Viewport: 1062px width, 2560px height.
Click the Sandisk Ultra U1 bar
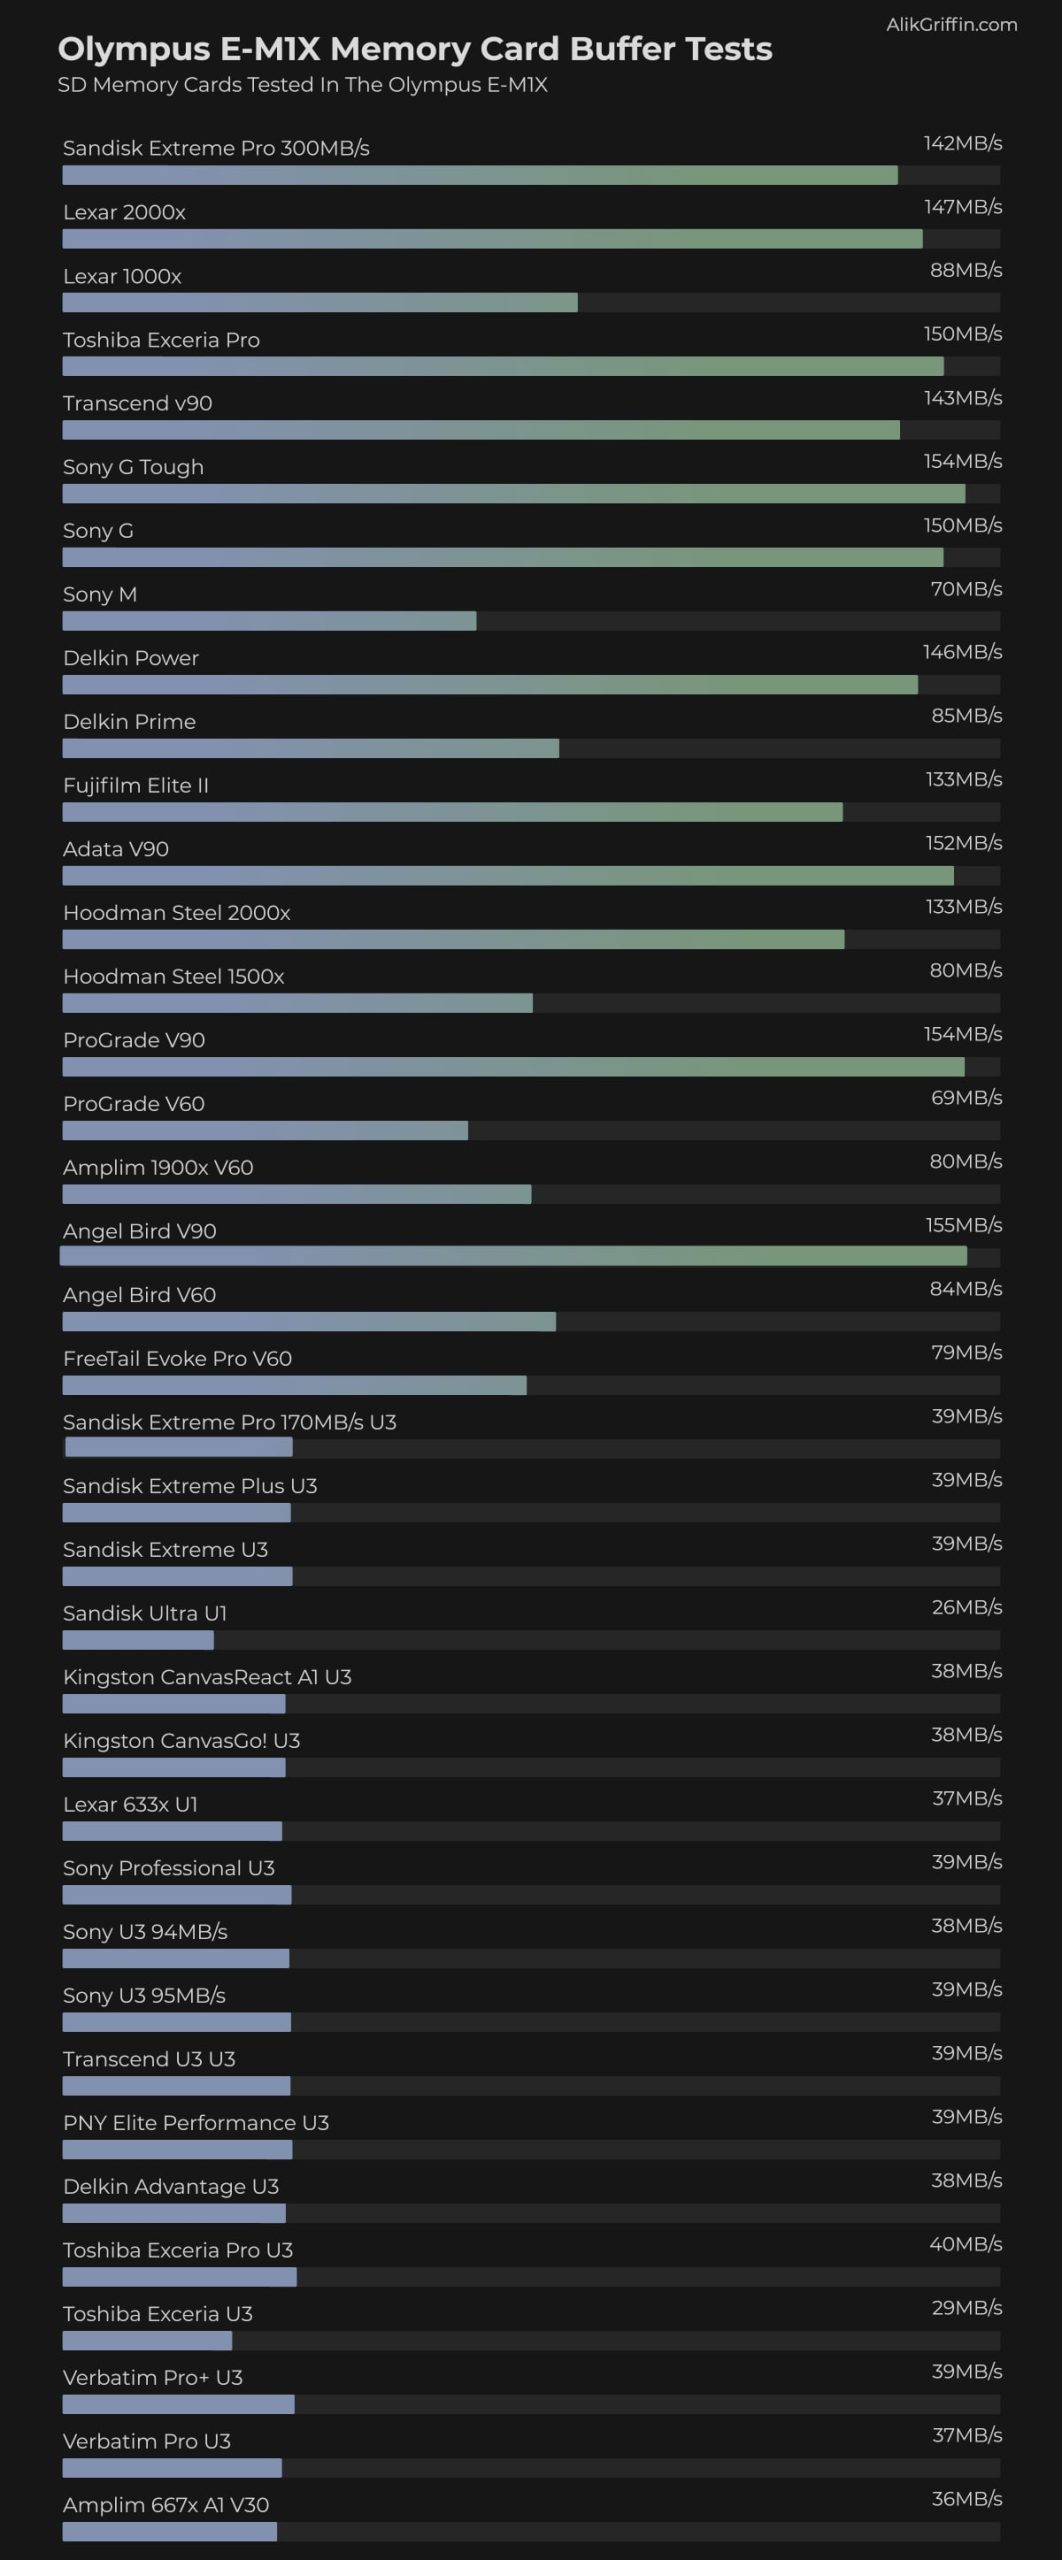138,1640
